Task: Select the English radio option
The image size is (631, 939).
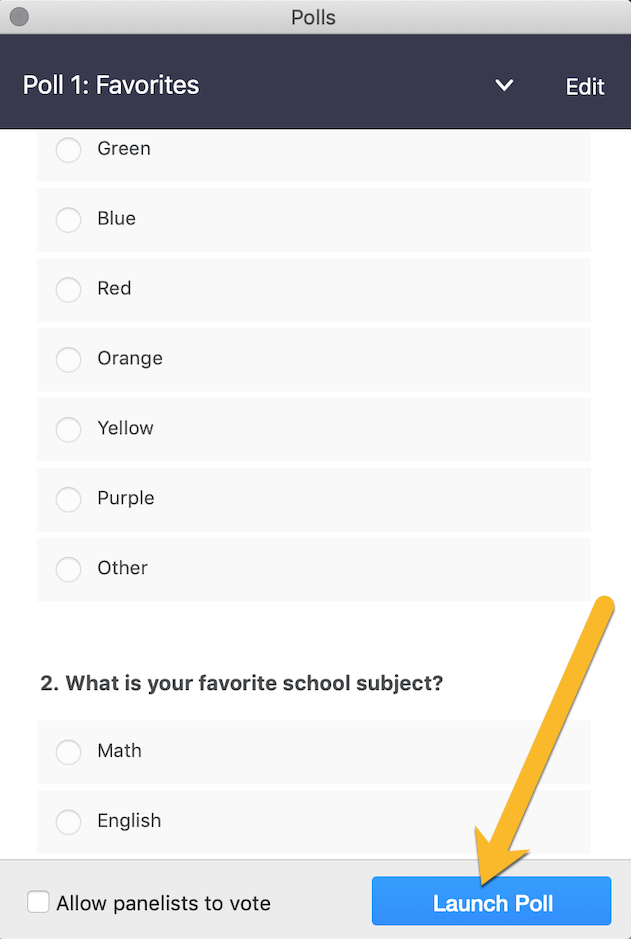Action: 68,821
